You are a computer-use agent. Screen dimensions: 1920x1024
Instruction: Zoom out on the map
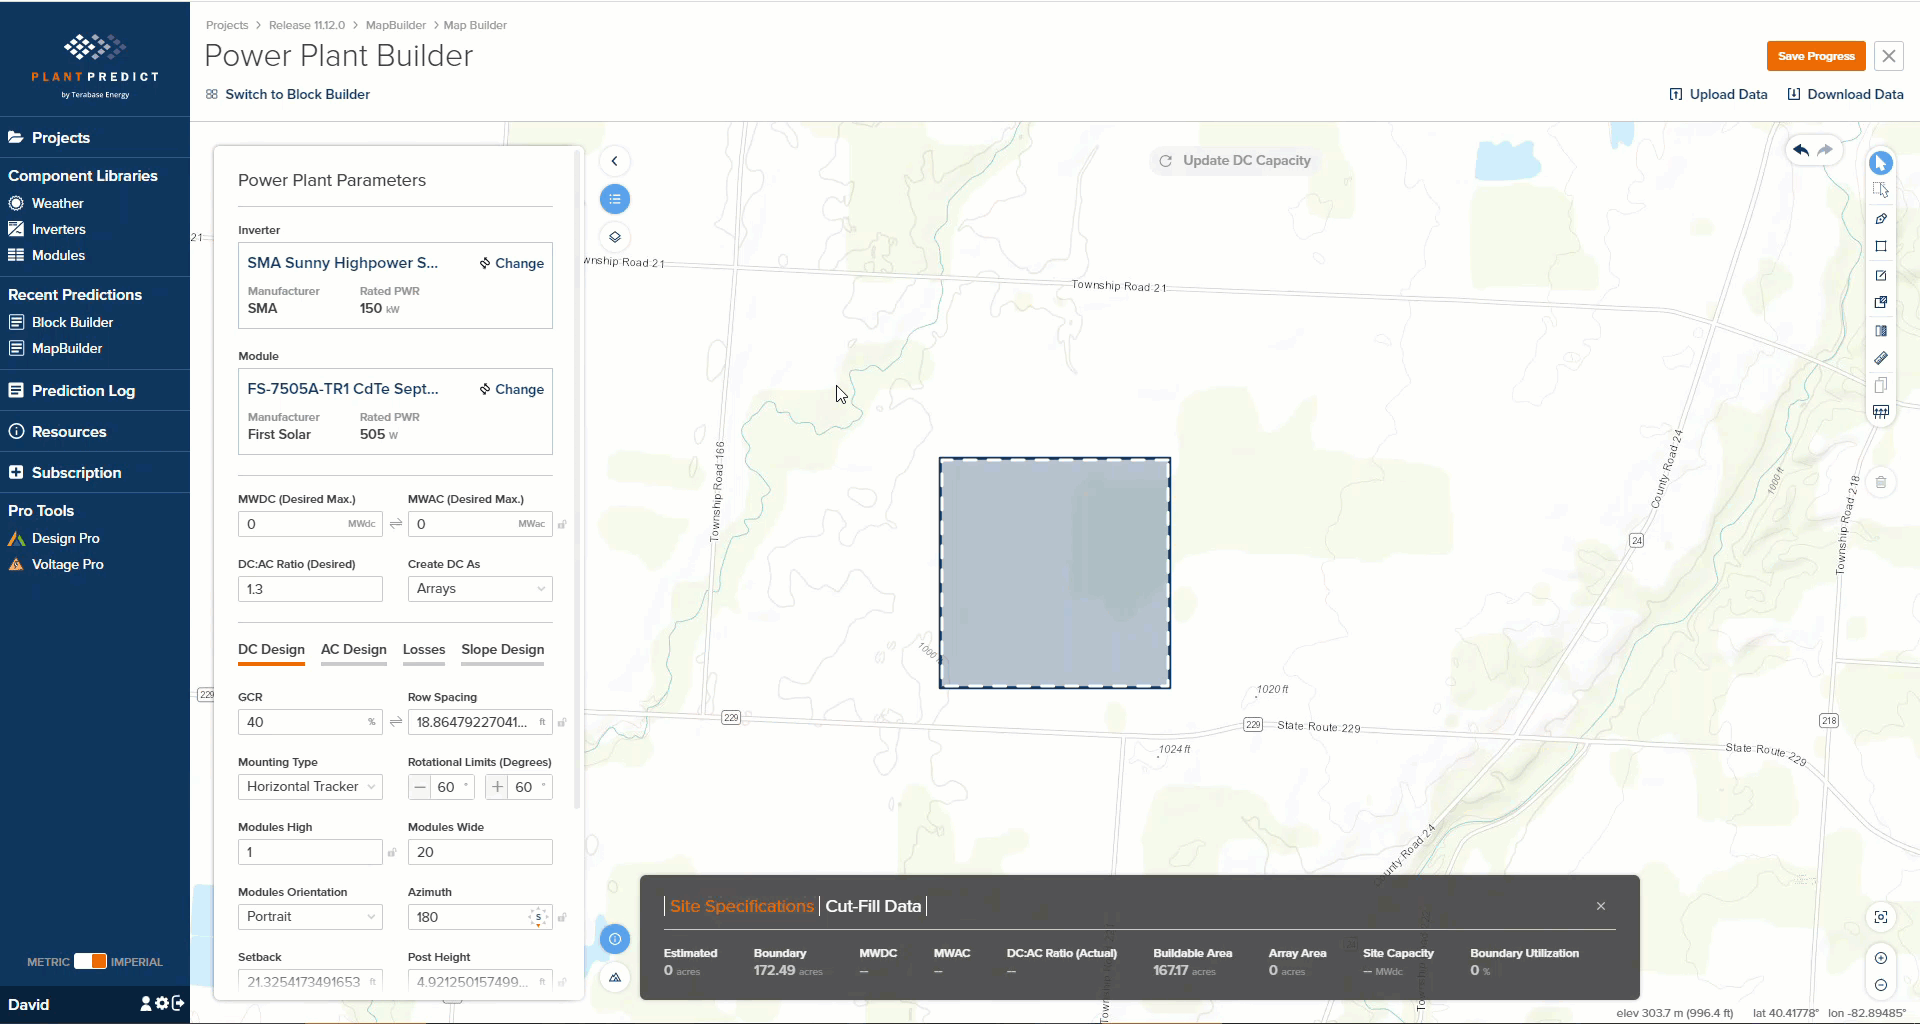1880,985
